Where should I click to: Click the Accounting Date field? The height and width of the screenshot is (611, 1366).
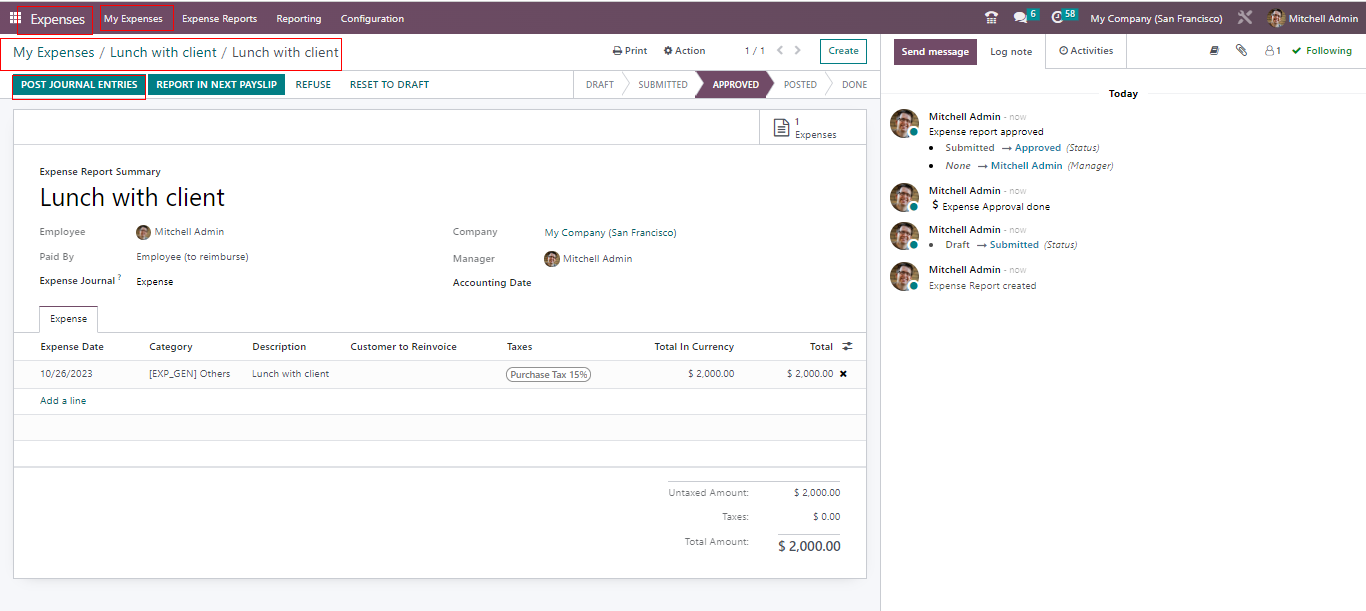(x=690, y=283)
